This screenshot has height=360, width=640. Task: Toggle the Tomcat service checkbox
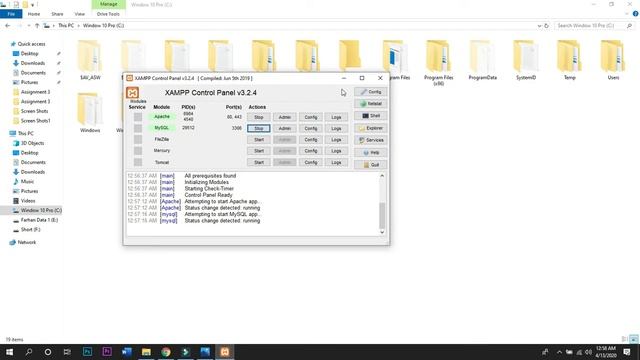pos(138,162)
